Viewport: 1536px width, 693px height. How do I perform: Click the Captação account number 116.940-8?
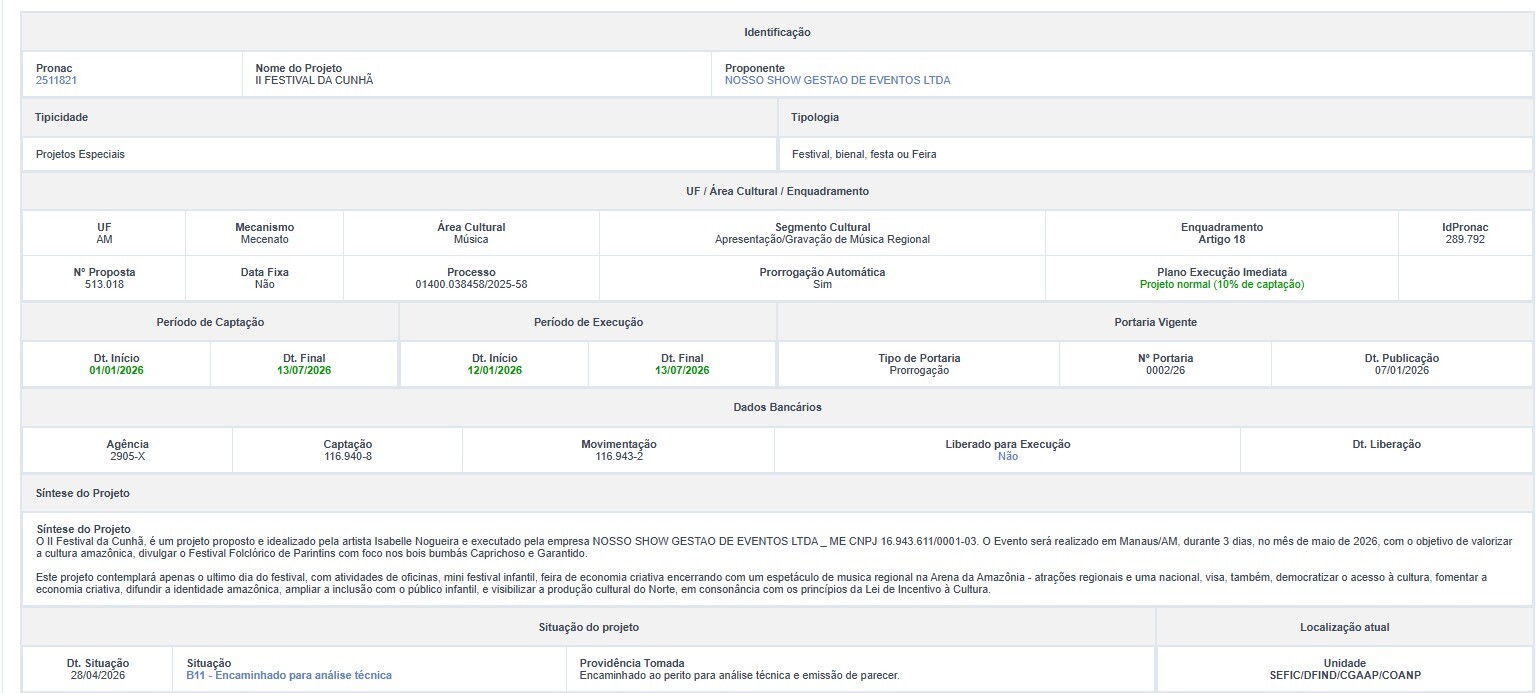[x=347, y=456]
